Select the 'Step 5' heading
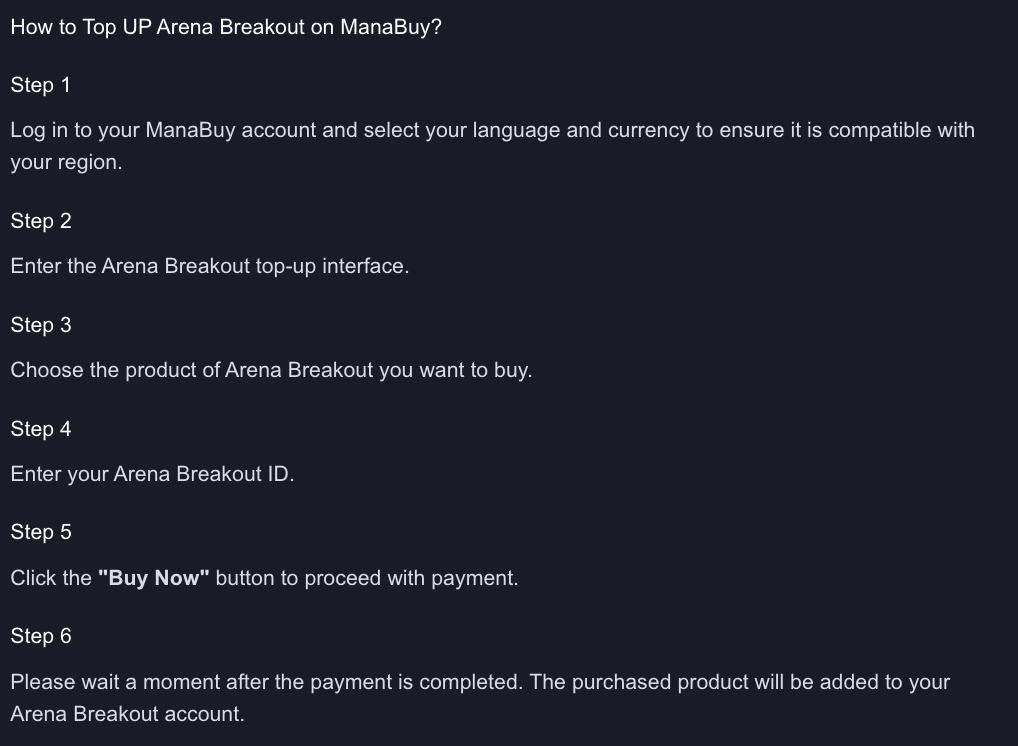This screenshot has height=746, width=1018. point(41,532)
